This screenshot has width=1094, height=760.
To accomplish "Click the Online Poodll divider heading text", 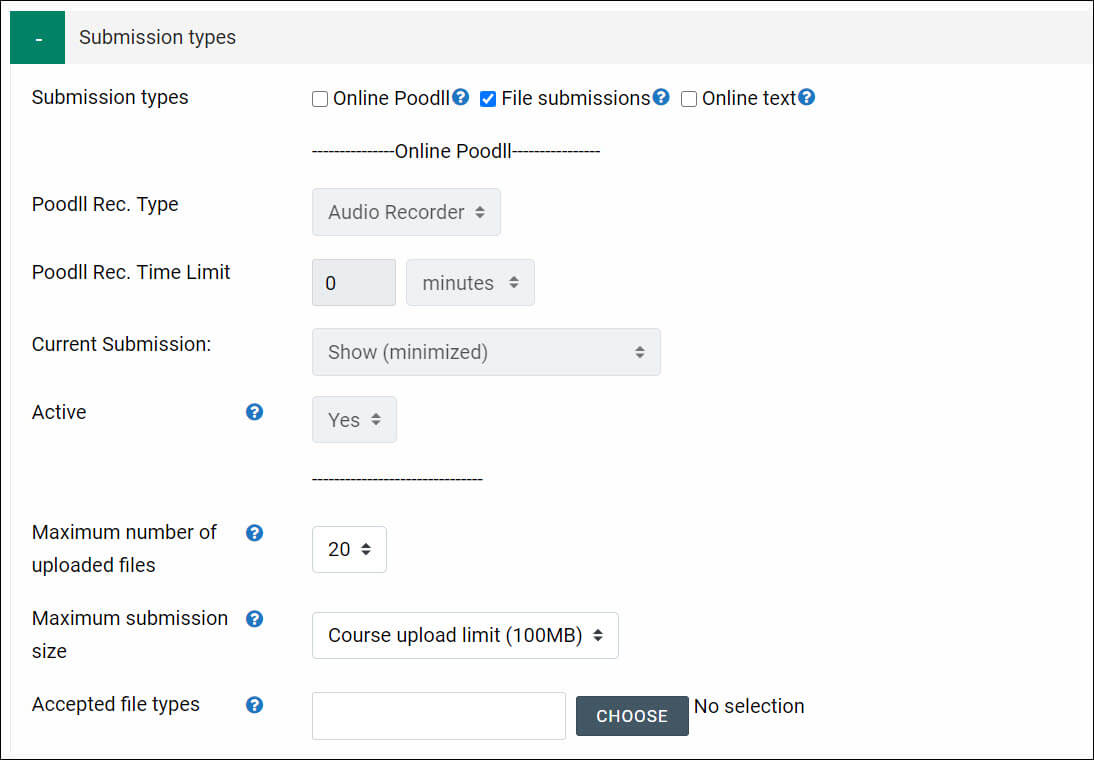I will [456, 151].
